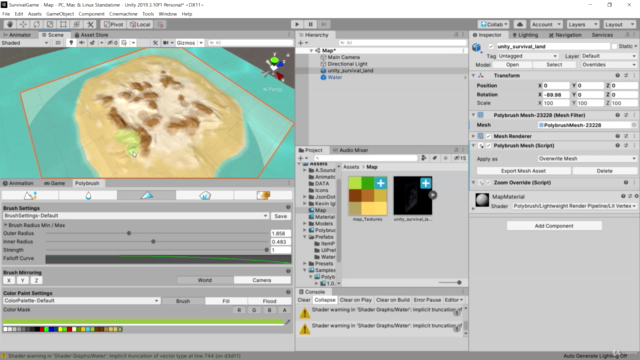Open scene camera settings icon
The width and height of the screenshot is (640, 360).
tap(167, 43)
